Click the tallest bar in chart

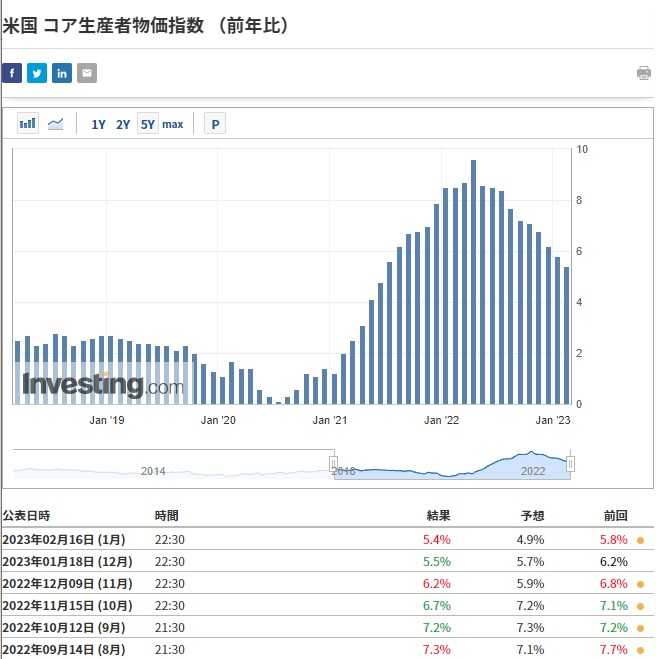(x=473, y=281)
